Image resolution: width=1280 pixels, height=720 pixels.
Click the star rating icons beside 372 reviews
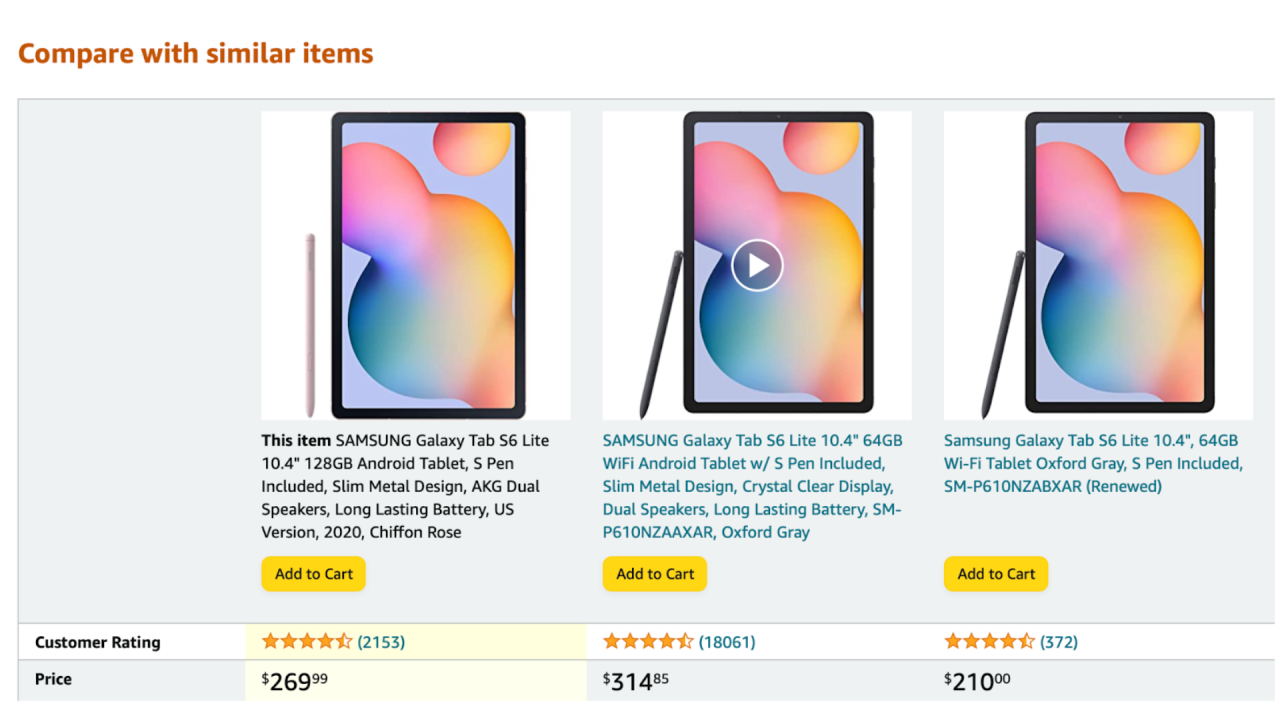[x=989, y=642]
